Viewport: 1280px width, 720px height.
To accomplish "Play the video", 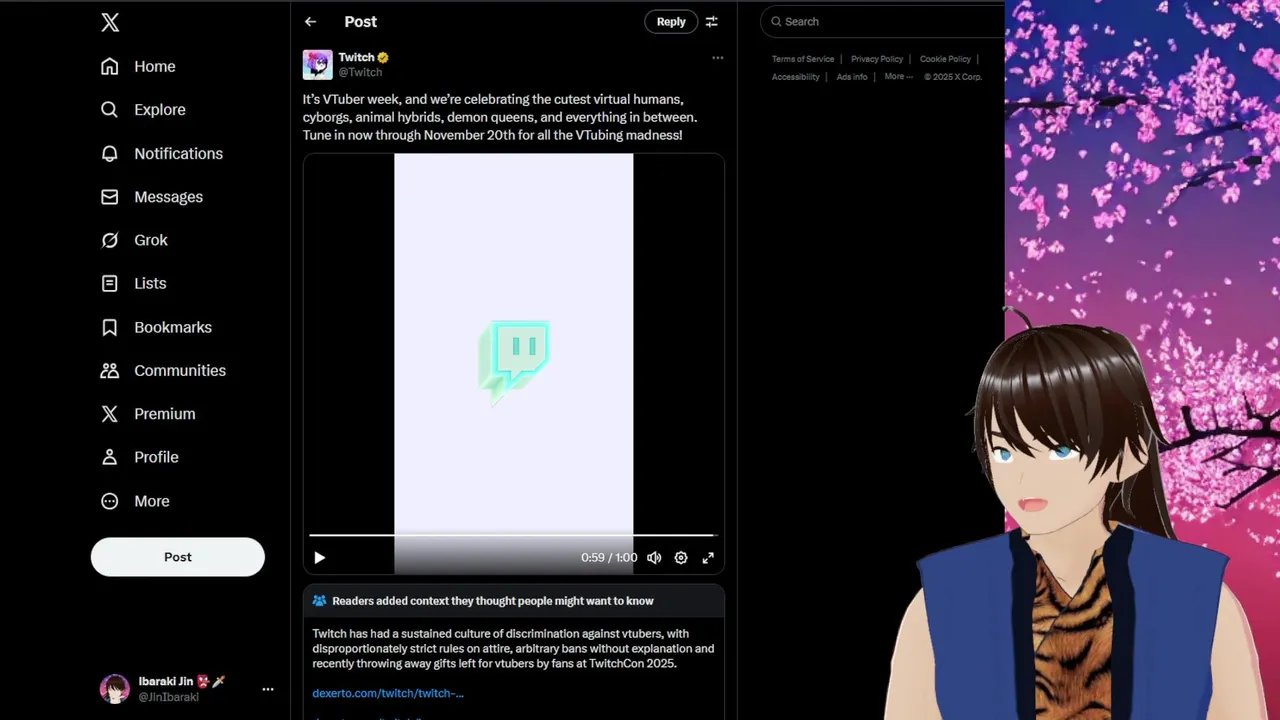I will tap(320, 558).
